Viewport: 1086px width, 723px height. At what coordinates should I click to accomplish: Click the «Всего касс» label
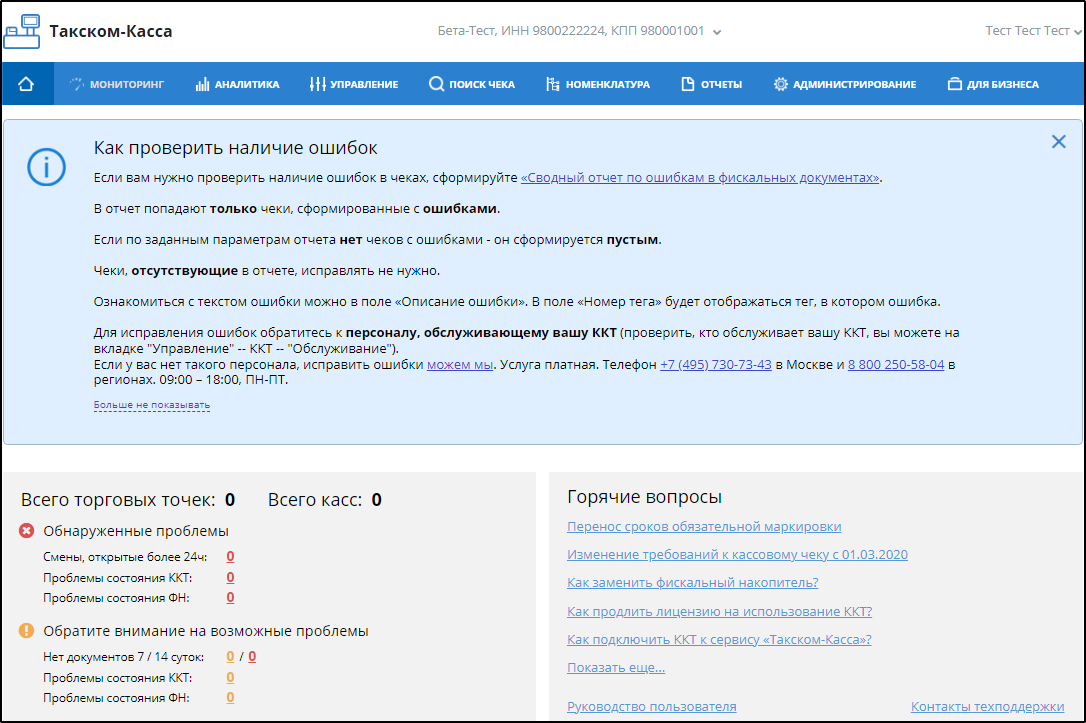[314, 500]
